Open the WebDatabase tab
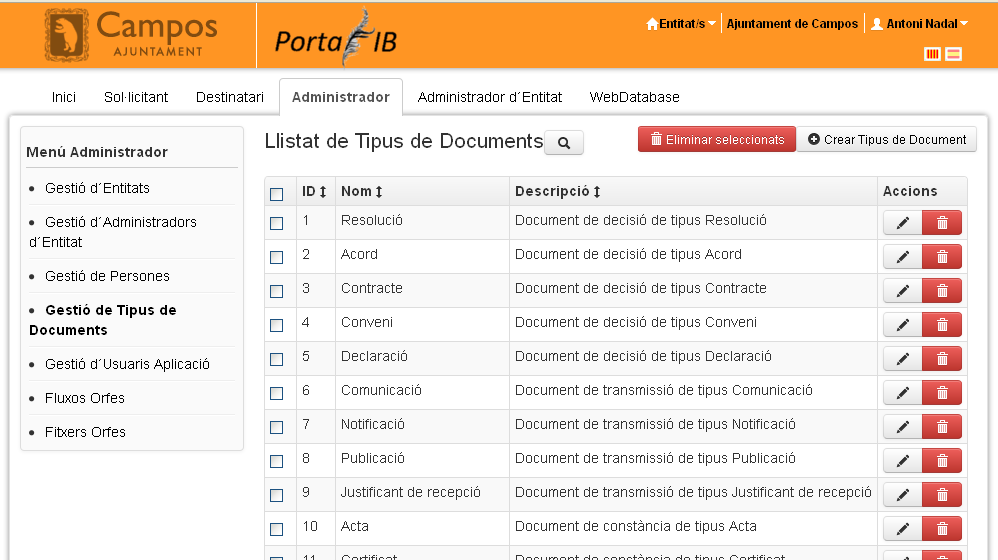The height and width of the screenshot is (560, 998). 634,97
